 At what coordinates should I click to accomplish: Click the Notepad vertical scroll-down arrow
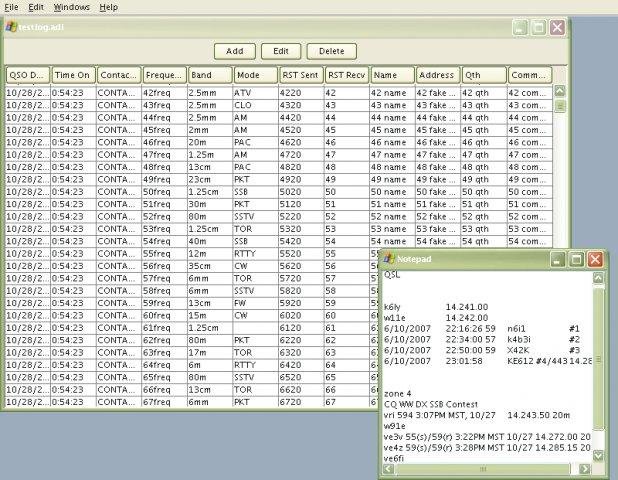(x=598, y=456)
